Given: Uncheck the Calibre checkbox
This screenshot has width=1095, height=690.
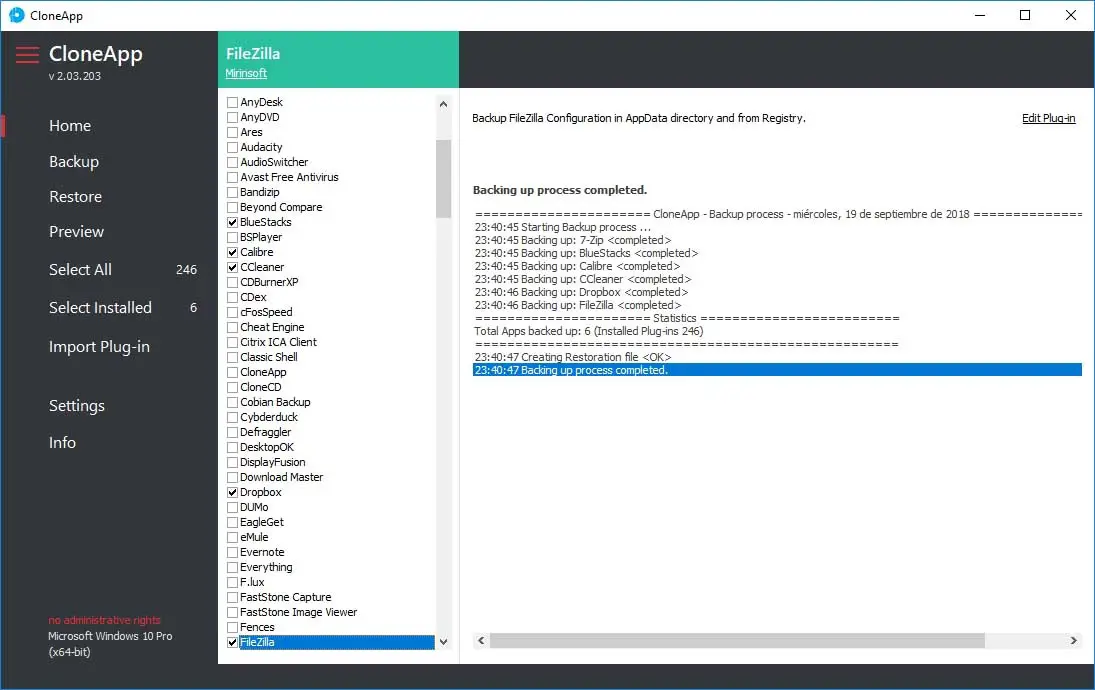Looking at the screenshot, I should pos(233,253).
